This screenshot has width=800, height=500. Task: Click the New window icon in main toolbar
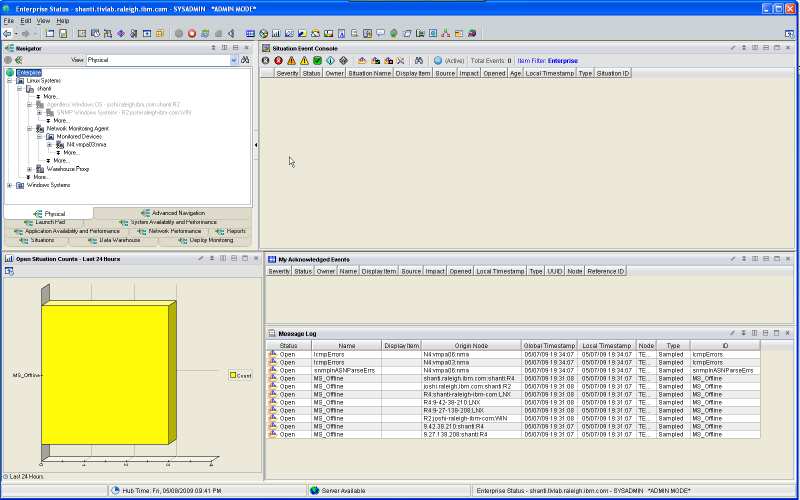50,34
